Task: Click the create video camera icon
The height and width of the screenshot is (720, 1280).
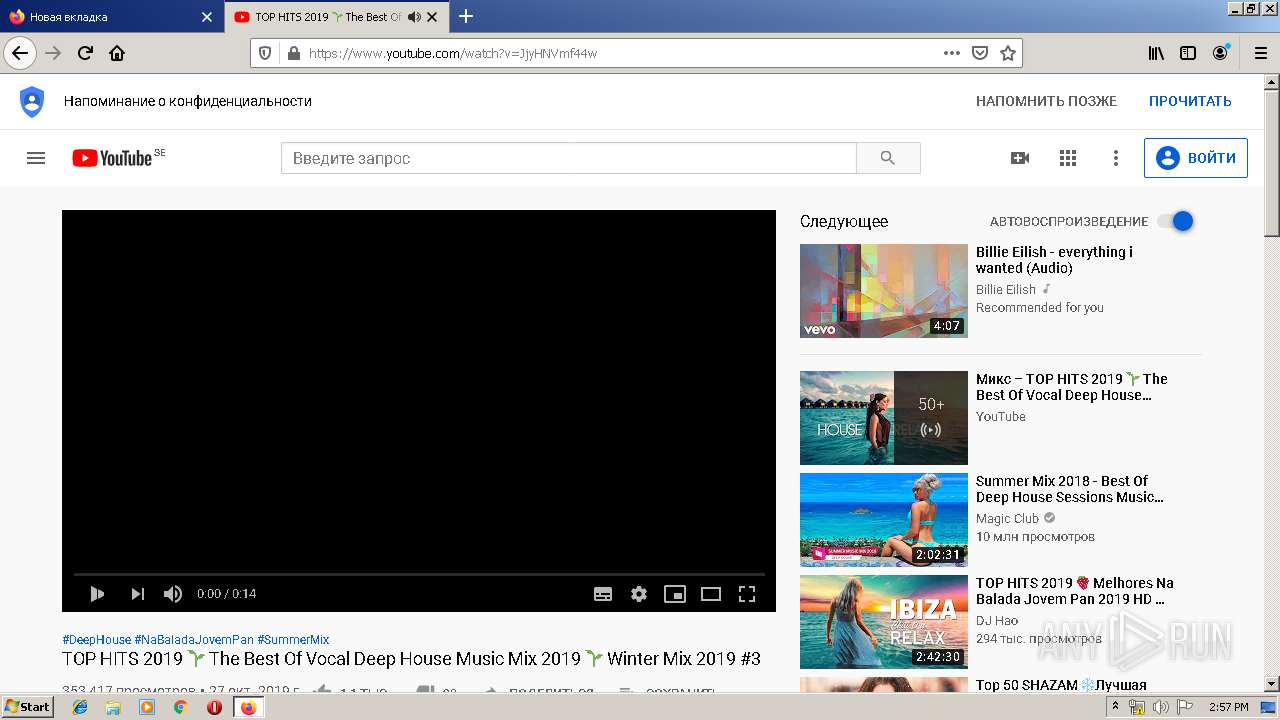Action: 1020,158
